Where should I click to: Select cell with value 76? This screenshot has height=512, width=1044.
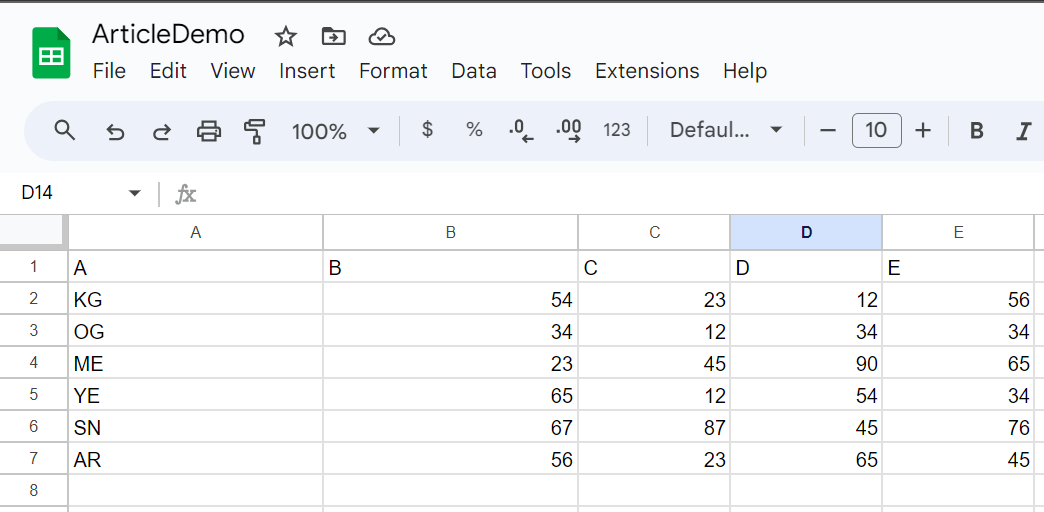click(x=958, y=427)
